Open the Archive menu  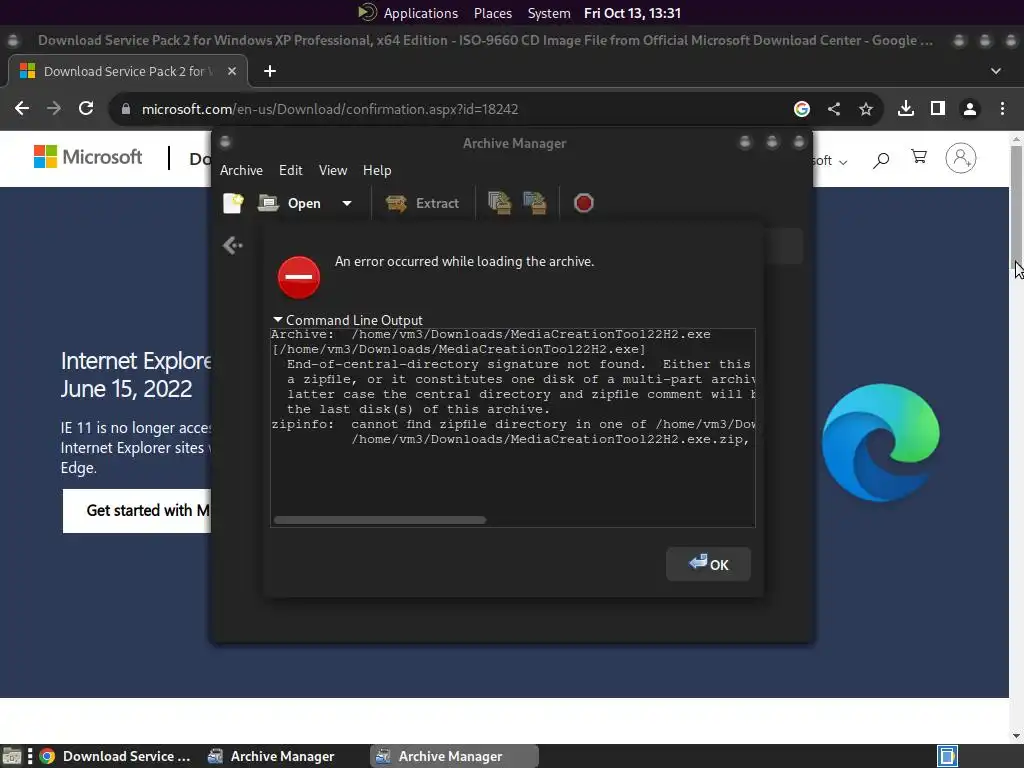tap(241, 170)
